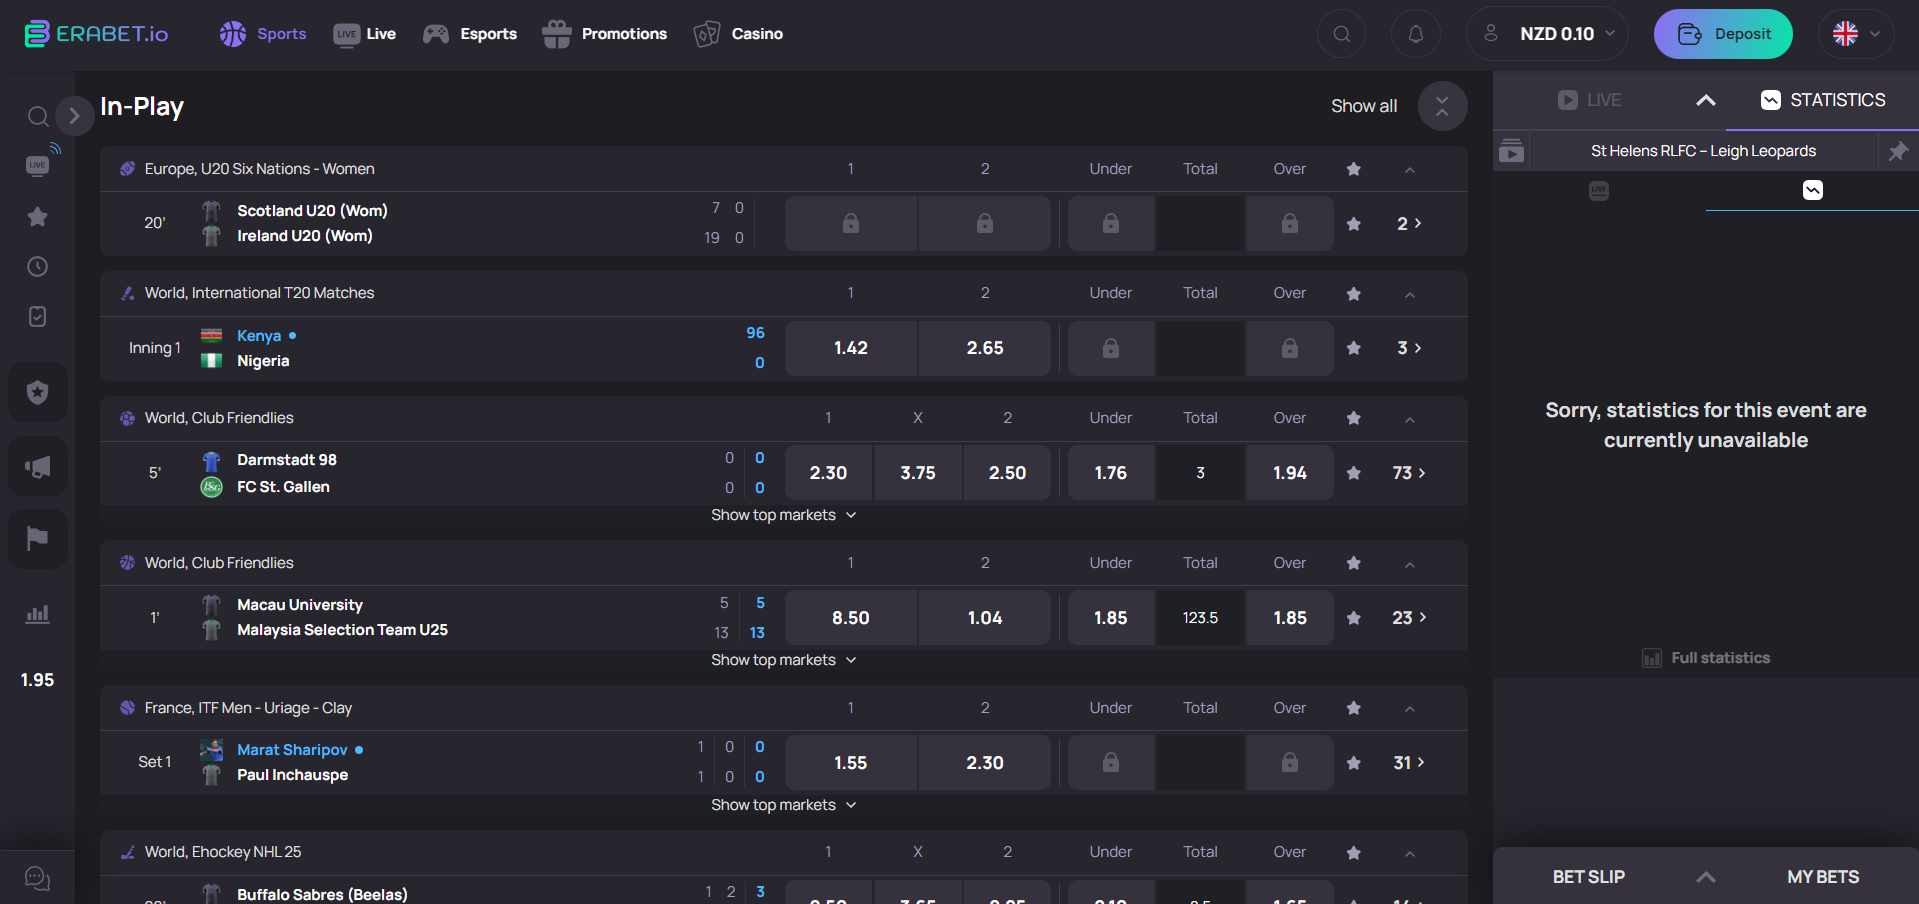Open the search icon in top bar
1919x904 pixels.
click(x=1342, y=34)
